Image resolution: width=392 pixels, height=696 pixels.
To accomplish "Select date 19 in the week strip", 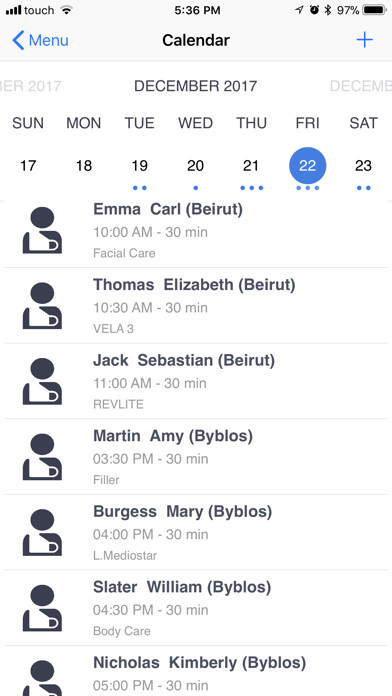I will click(x=139, y=166).
